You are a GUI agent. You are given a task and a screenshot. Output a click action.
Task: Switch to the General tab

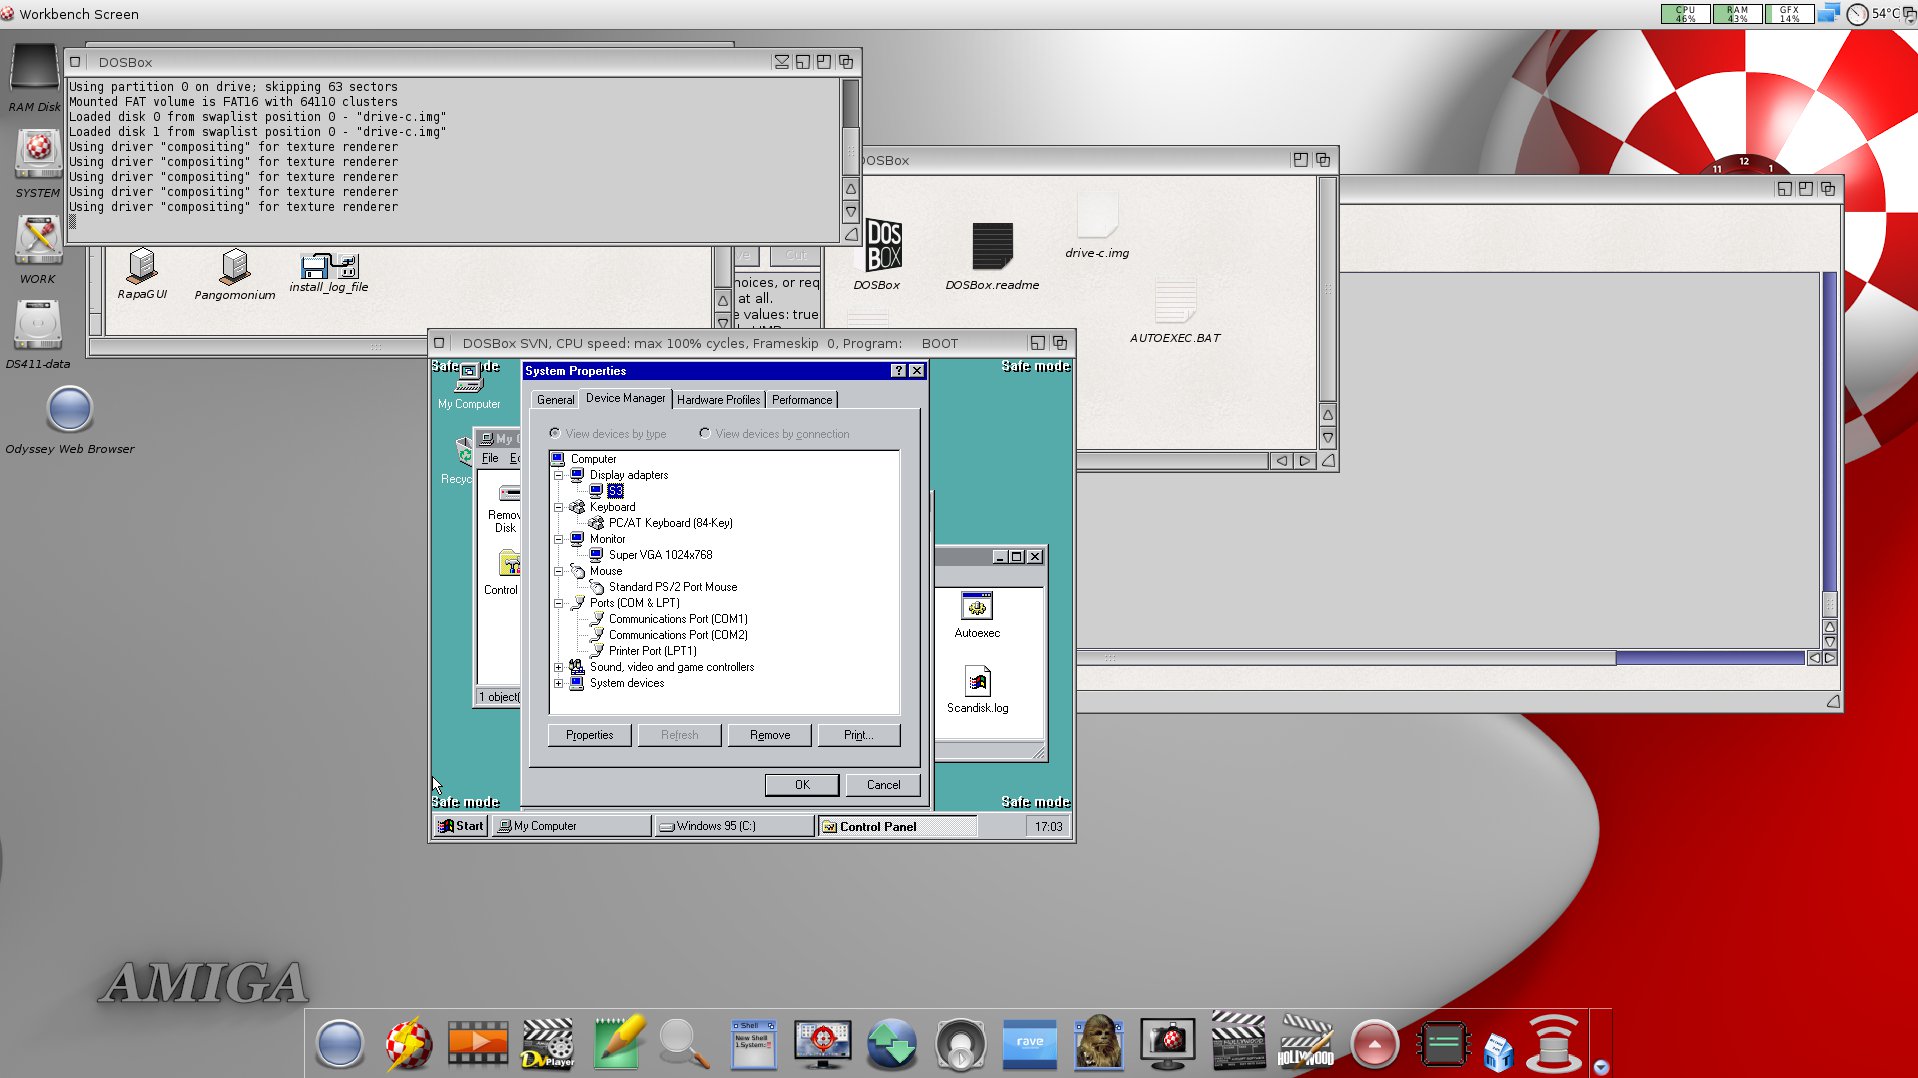(555, 400)
